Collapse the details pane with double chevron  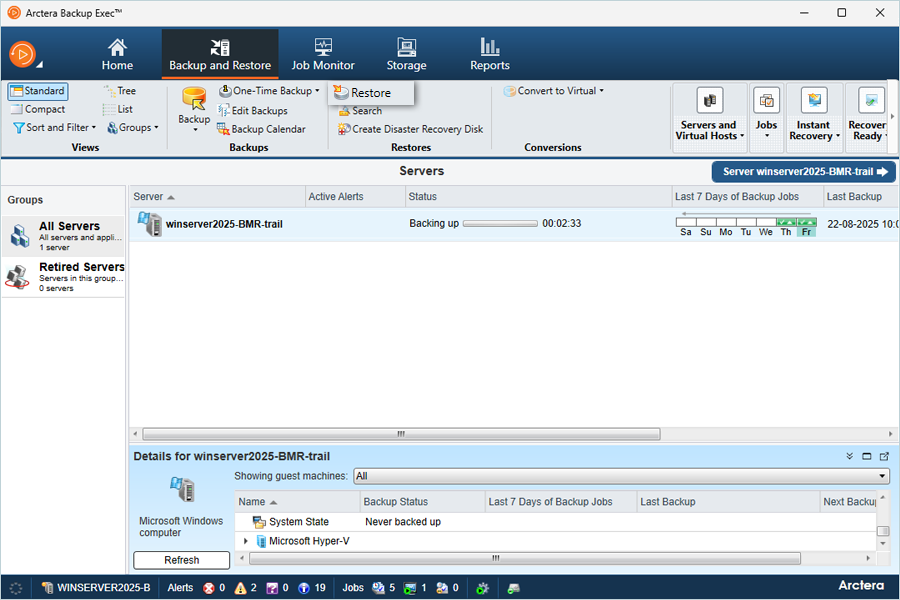pyautogui.click(x=849, y=456)
